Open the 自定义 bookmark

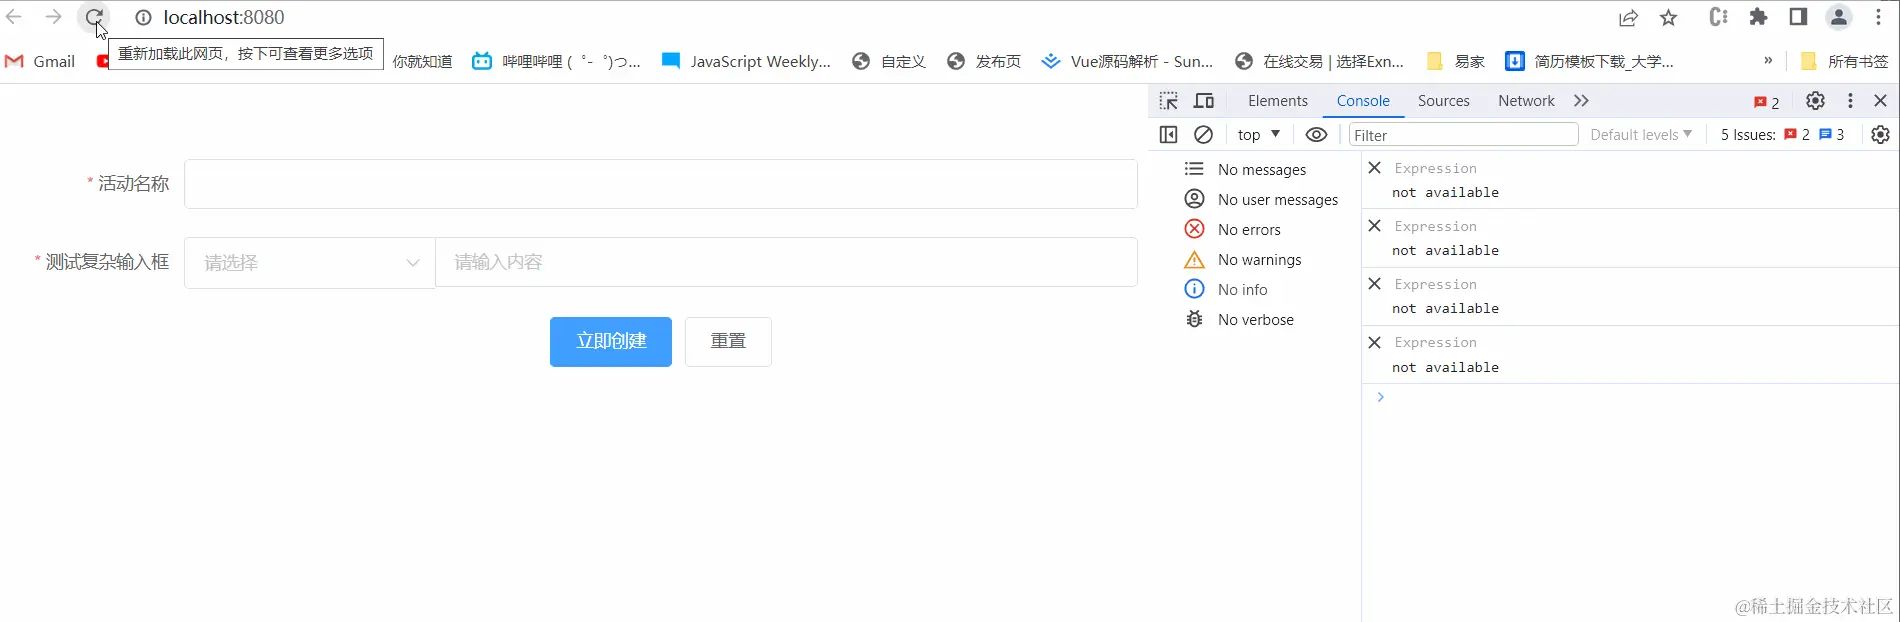tap(889, 61)
